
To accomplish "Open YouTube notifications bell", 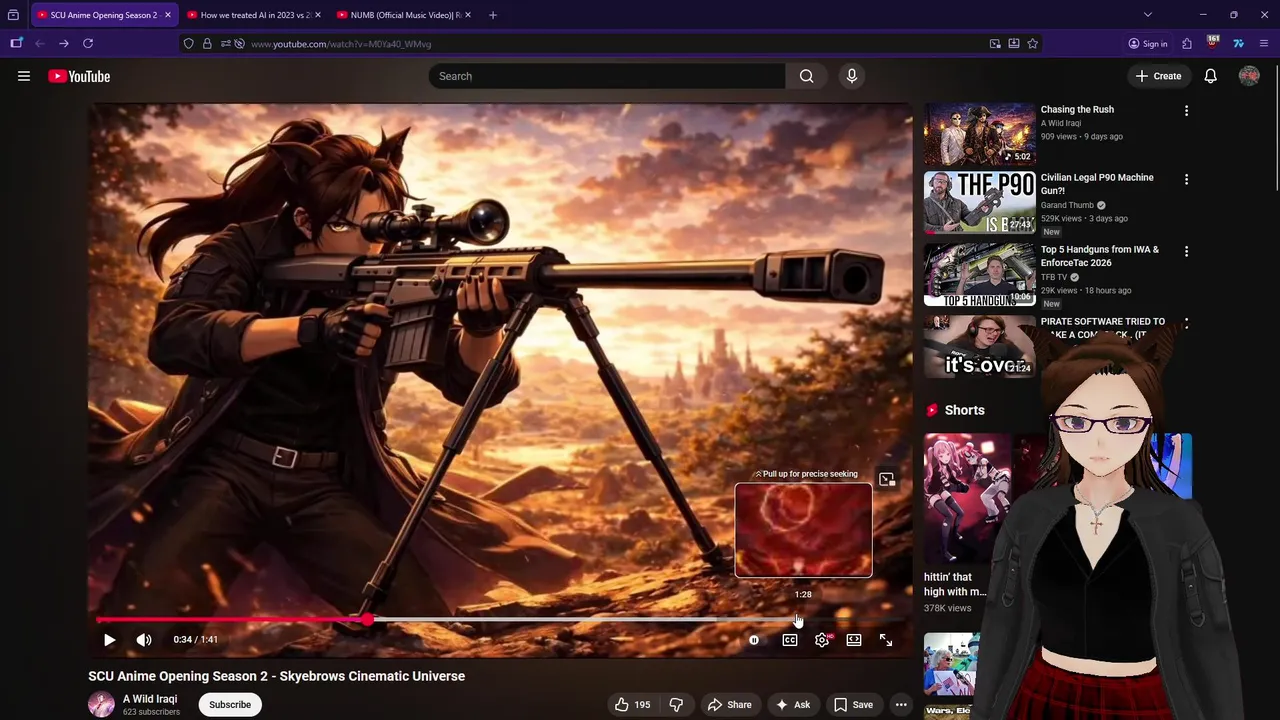I will (1210, 76).
